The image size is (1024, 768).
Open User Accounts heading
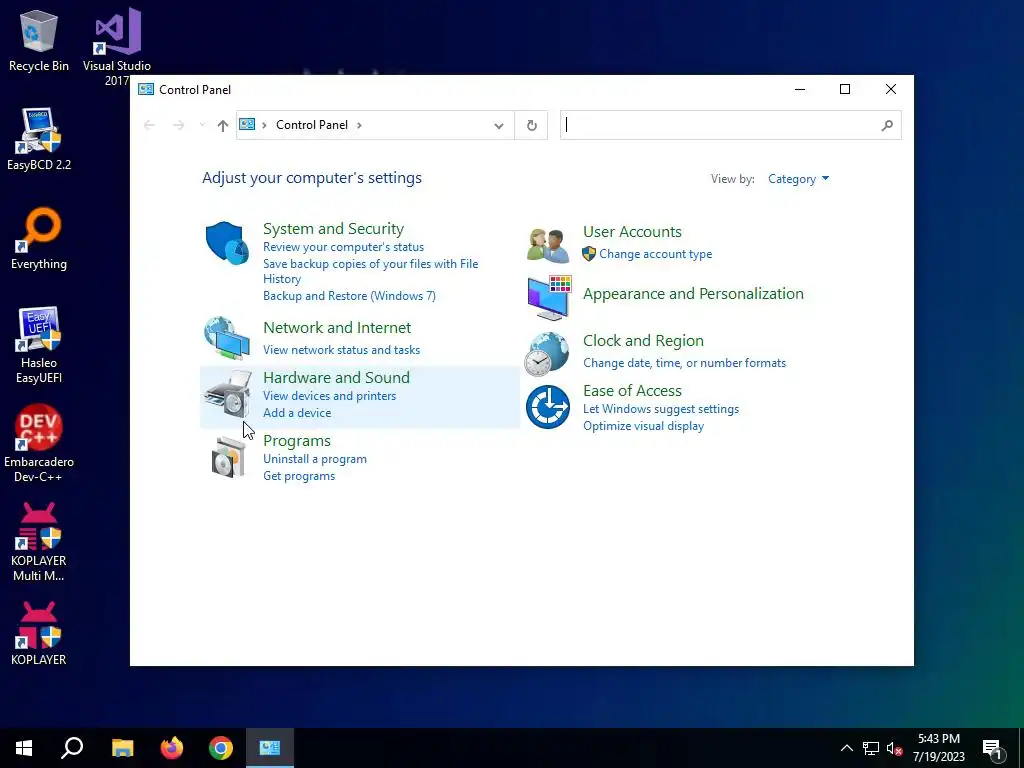(x=632, y=232)
